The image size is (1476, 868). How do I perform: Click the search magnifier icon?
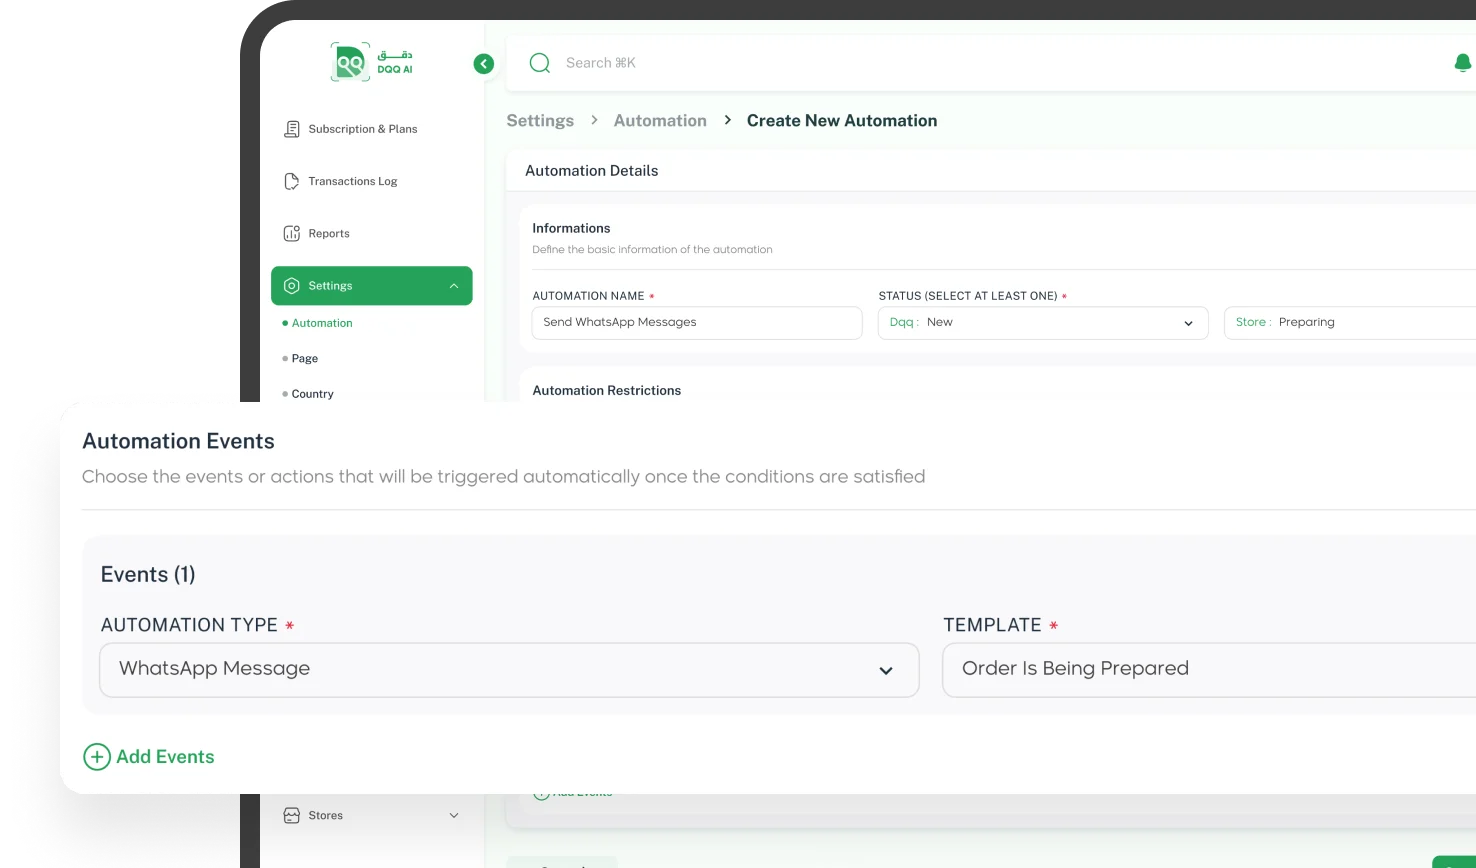(540, 63)
